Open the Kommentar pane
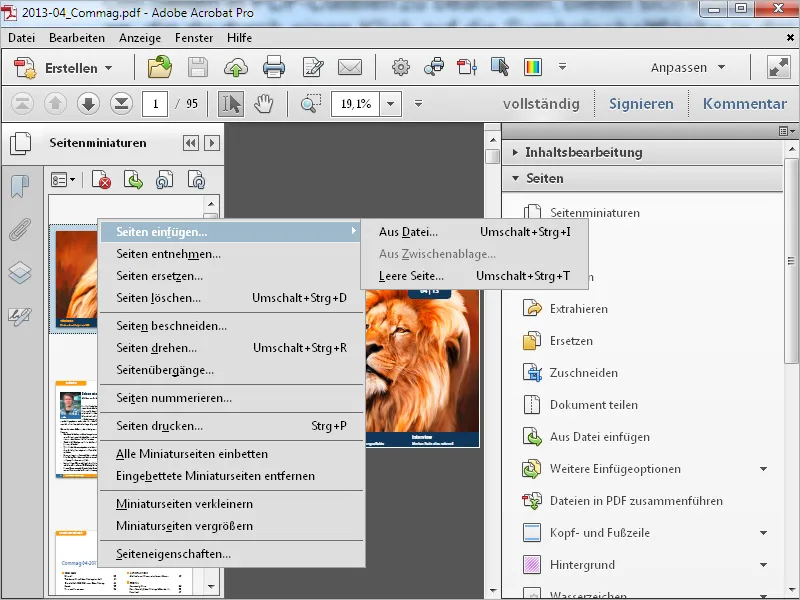Image resolution: width=800 pixels, height=600 pixels. click(744, 104)
